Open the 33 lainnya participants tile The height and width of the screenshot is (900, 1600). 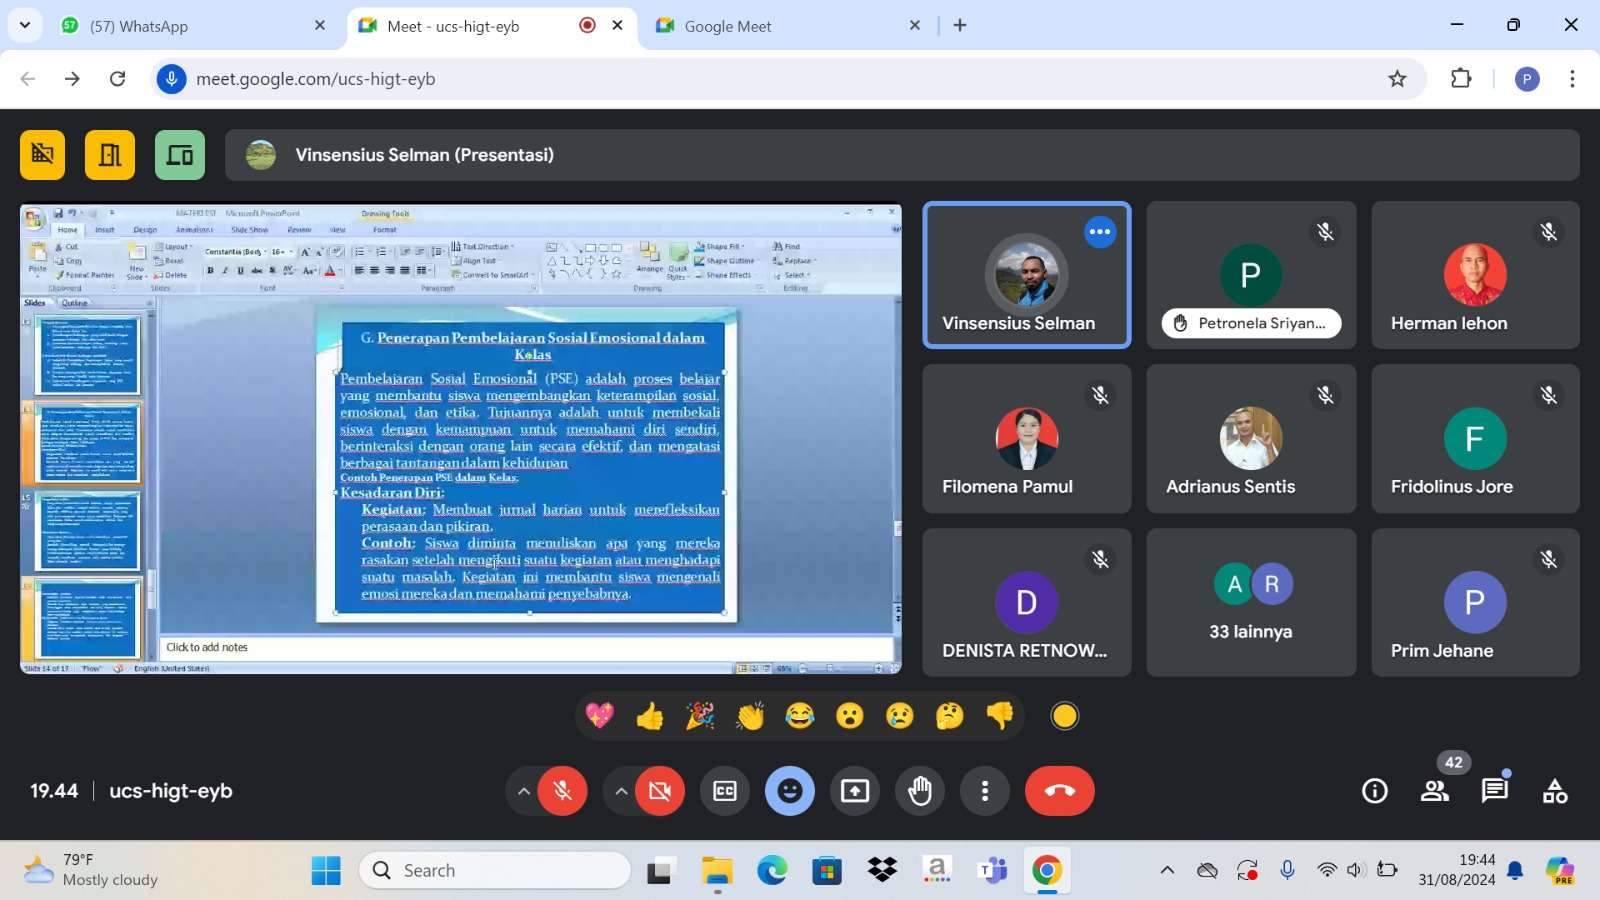pyautogui.click(x=1251, y=603)
